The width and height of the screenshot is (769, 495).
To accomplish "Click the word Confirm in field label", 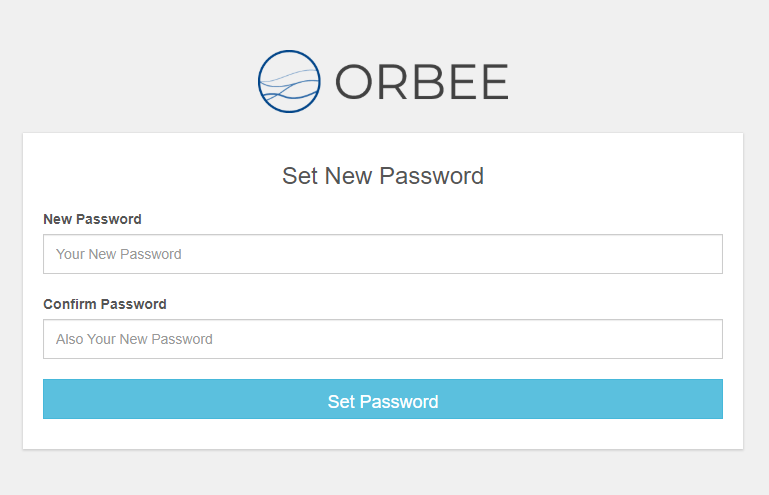I will [70, 304].
